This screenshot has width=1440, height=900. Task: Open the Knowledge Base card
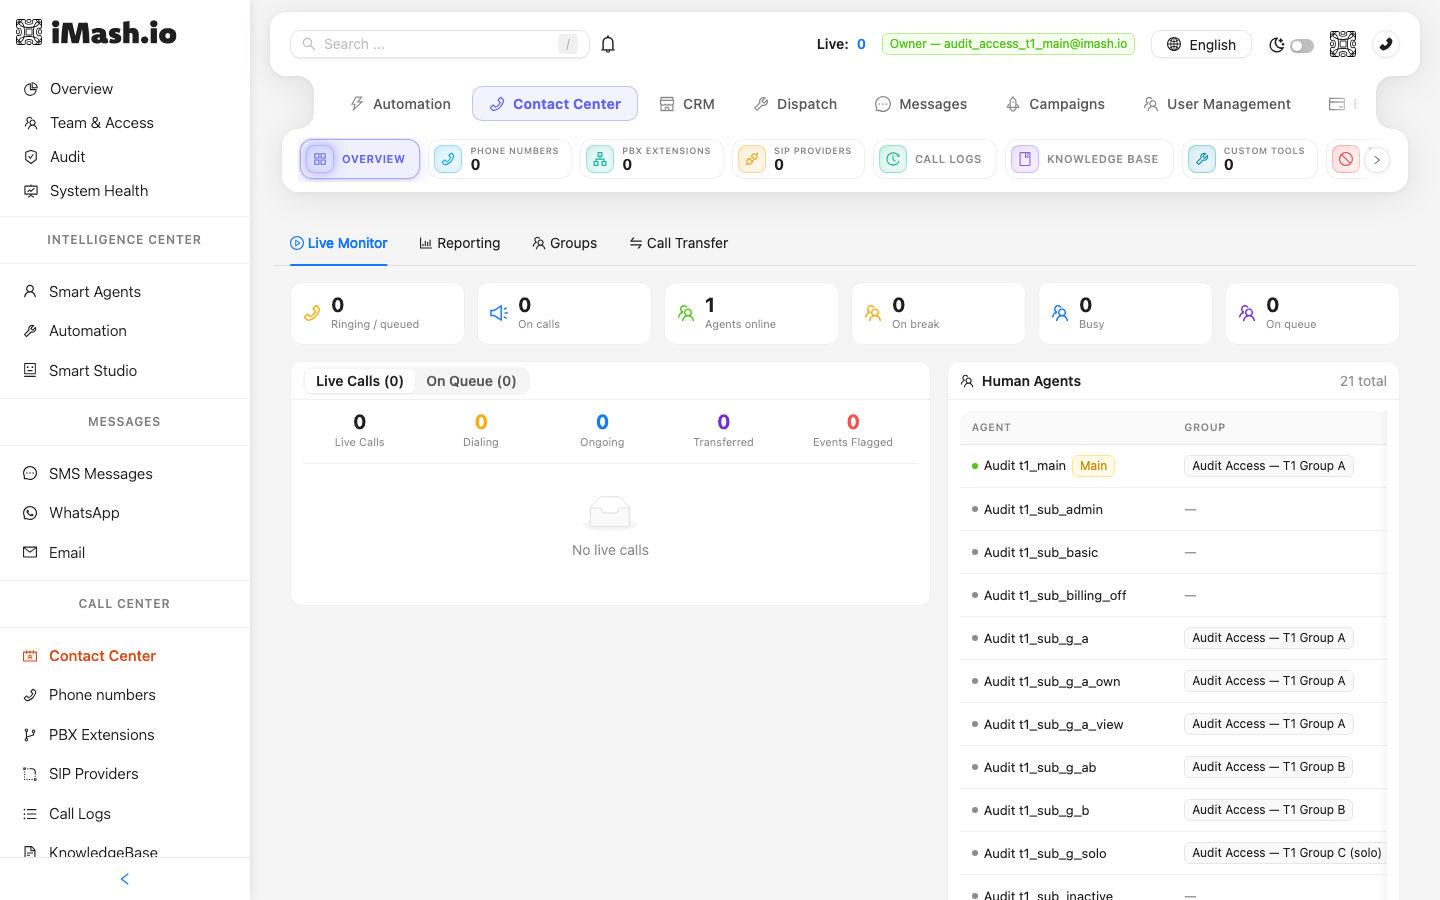(1089, 159)
